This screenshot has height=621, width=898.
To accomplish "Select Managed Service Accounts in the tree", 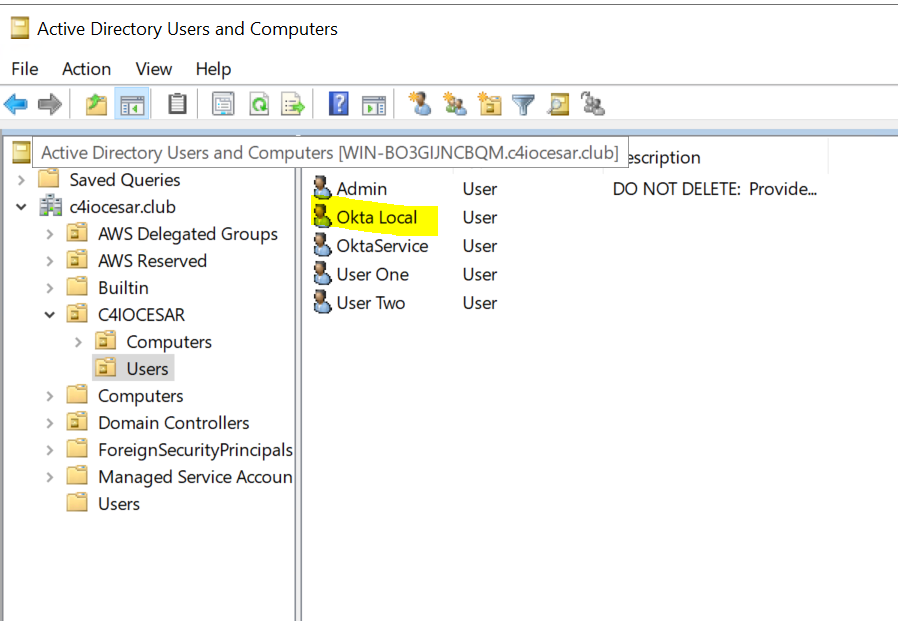I will point(195,477).
